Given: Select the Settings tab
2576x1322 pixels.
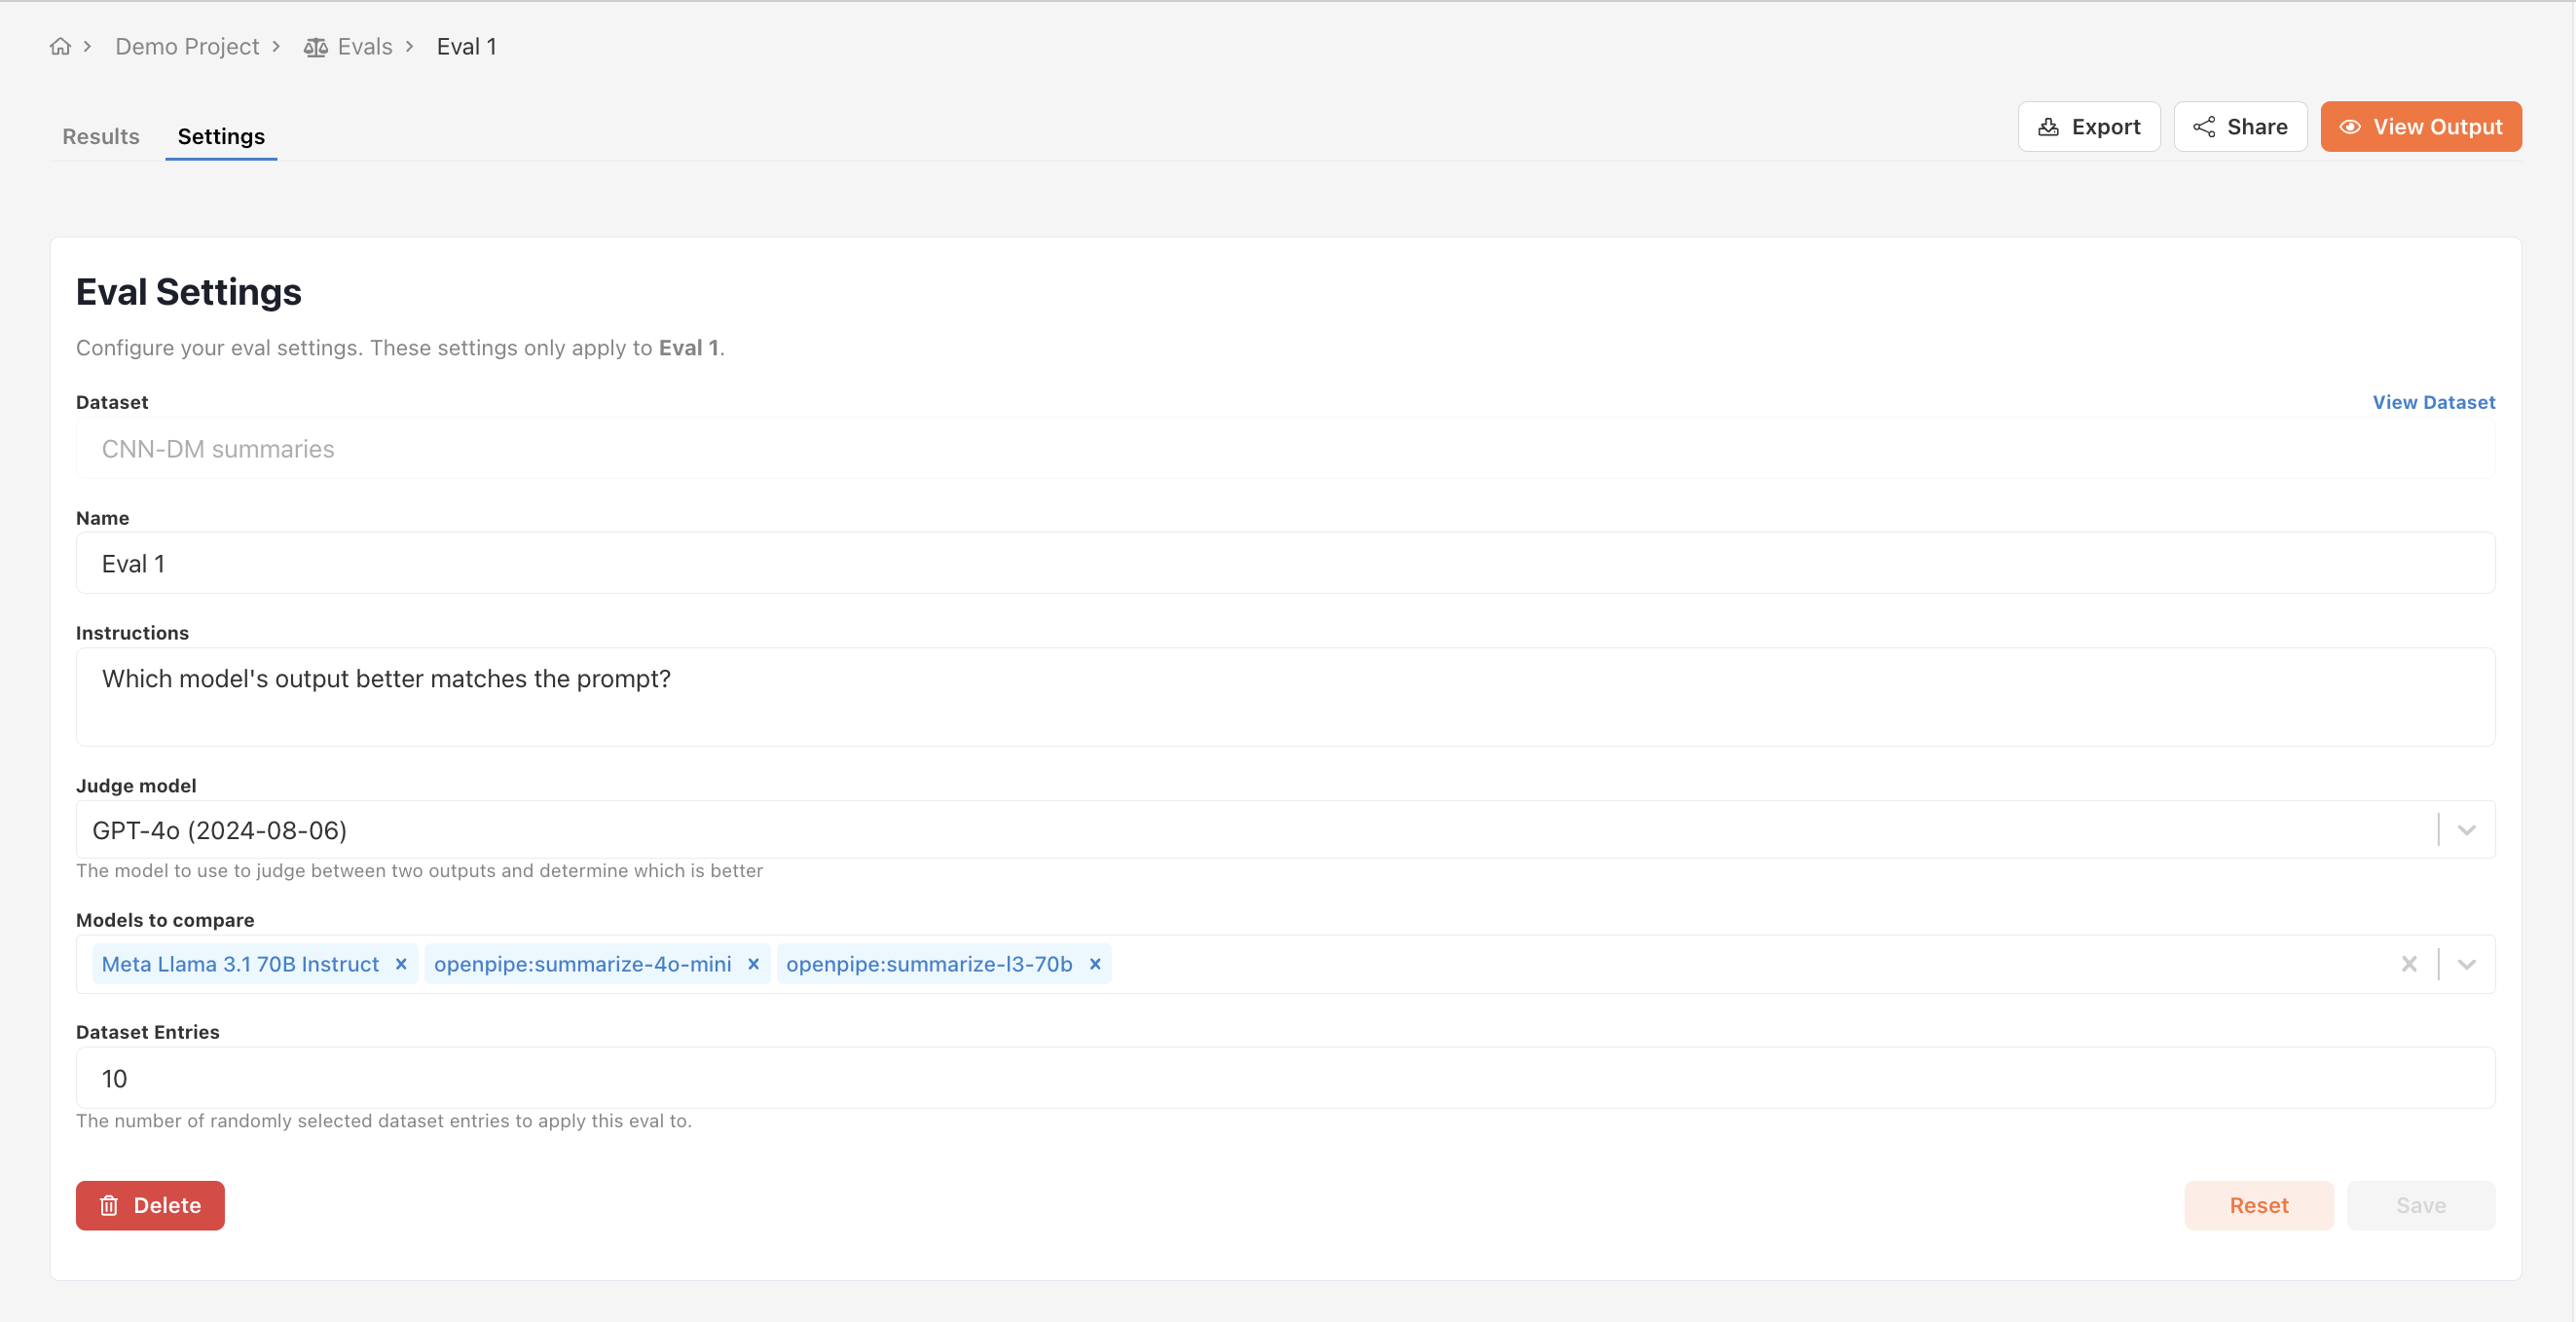Looking at the screenshot, I should pyautogui.click(x=221, y=136).
